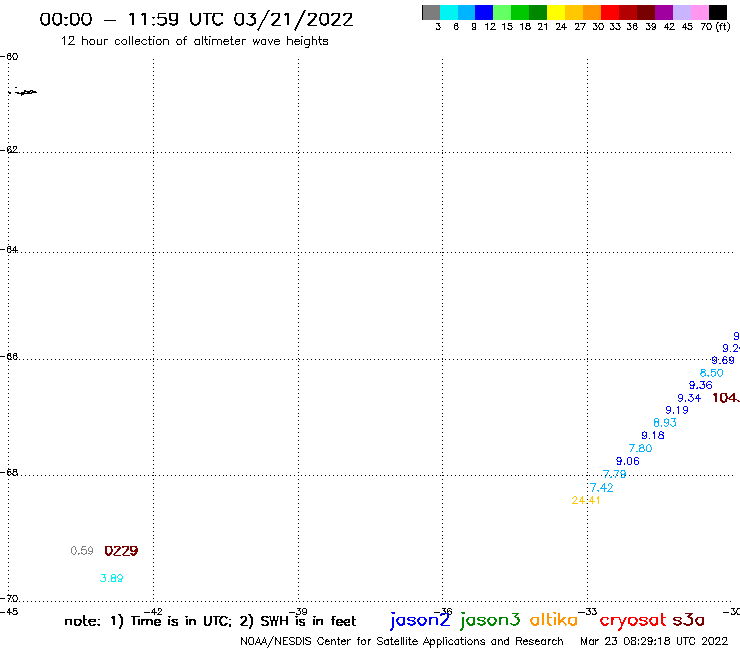The width and height of the screenshot is (740, 650).
Task: Click the NOAA/NESDIS Center credit line
Action: (402, 641)
